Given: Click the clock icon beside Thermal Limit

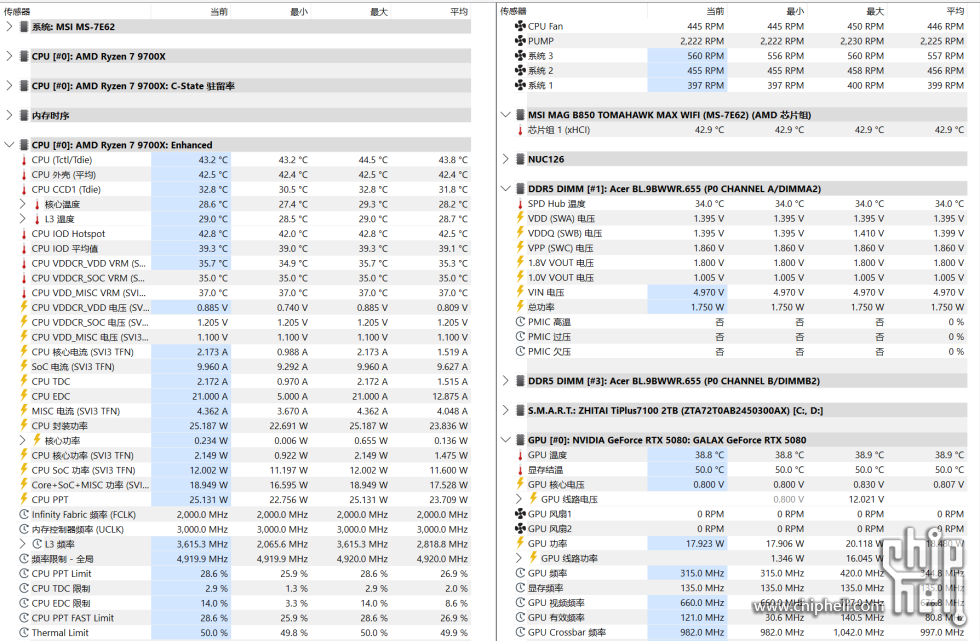Looking at the screenshot, I should [x=24, y=632].
